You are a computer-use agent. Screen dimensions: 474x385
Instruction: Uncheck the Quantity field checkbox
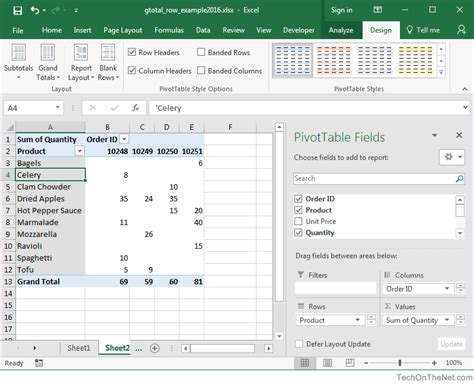click(x=298, y=233)
